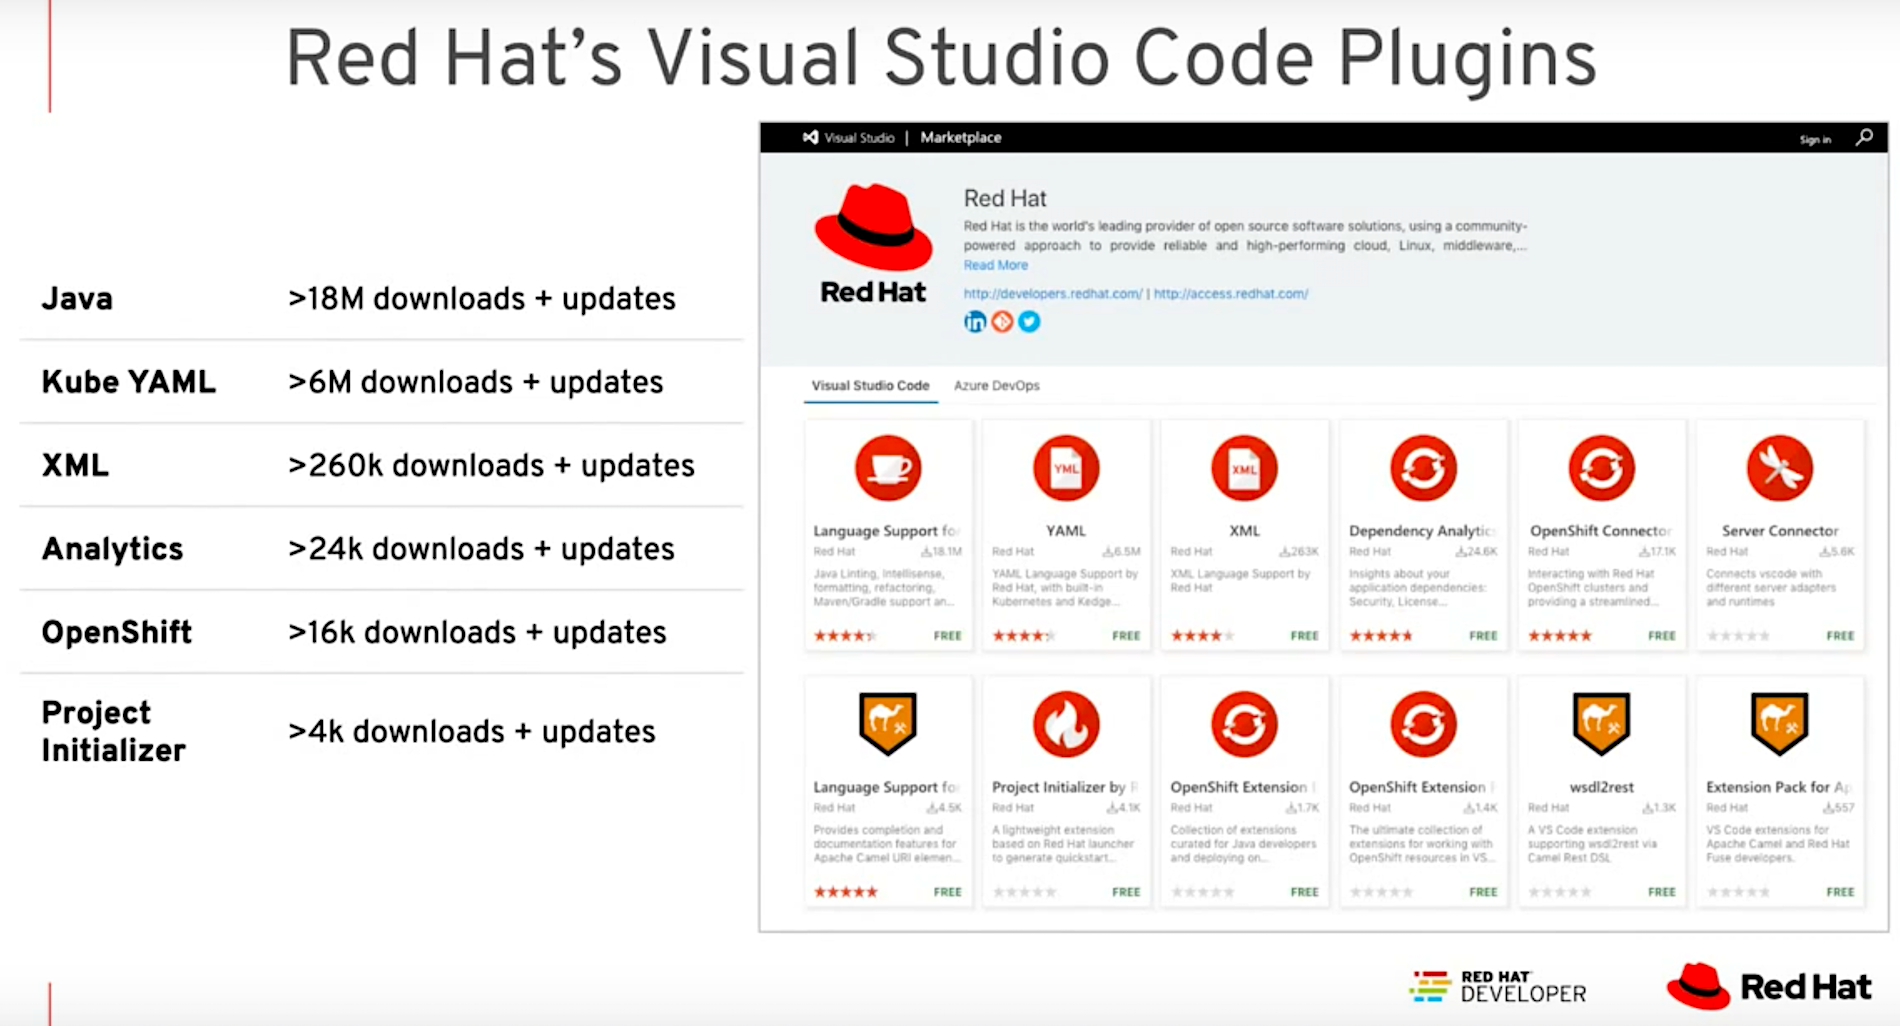The image size is (1900, 1026).
Task: Select the Visual Studio Code tab
Action: (870, 386)
